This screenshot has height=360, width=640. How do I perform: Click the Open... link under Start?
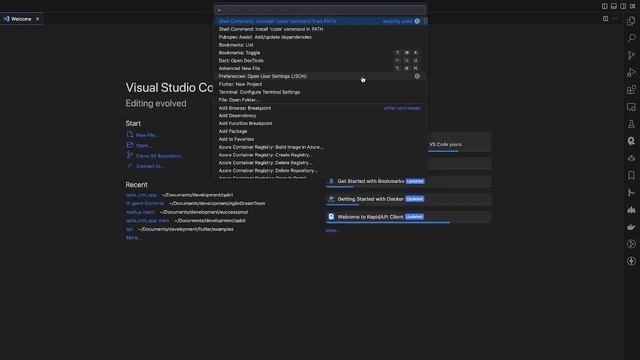click(x=144, y=145)
